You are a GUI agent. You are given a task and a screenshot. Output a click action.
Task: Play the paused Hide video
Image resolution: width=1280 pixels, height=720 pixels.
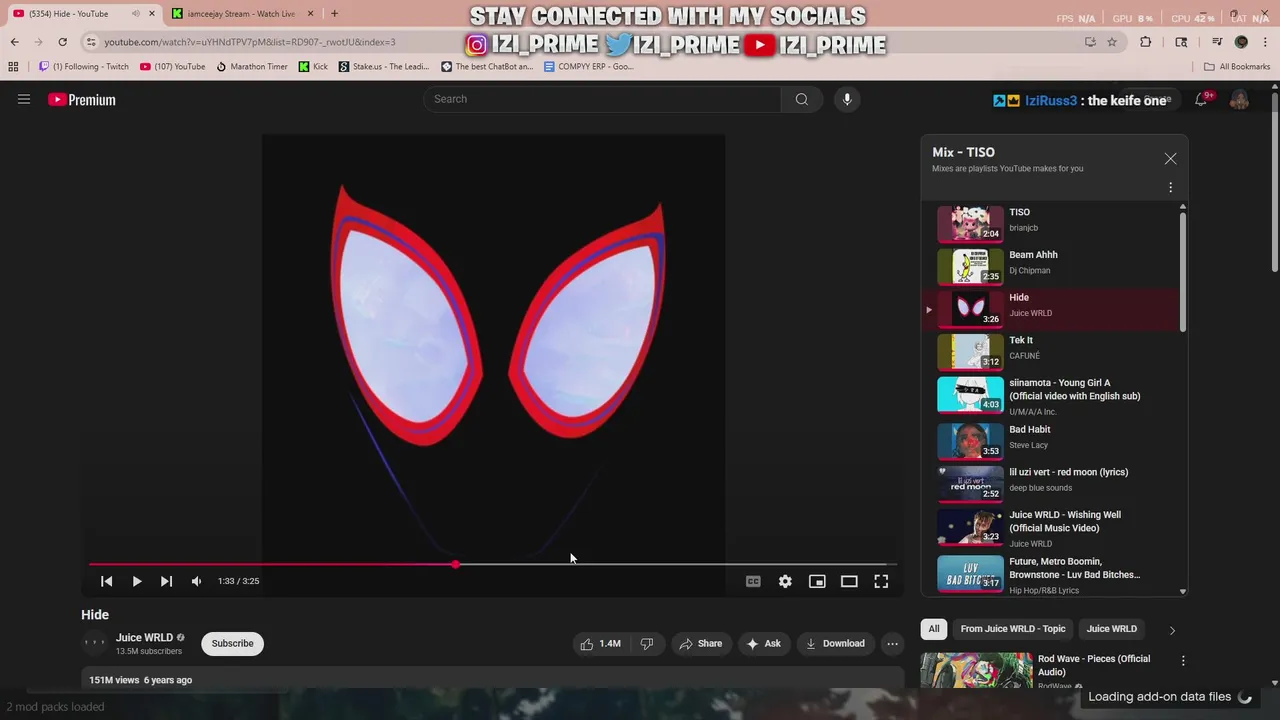point(137,581)
